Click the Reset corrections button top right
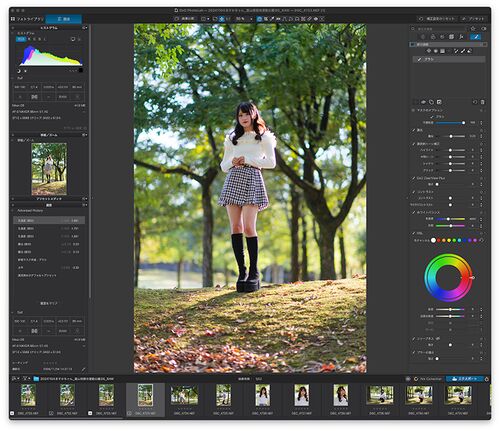The image size is (500, 431). point(438,19)
